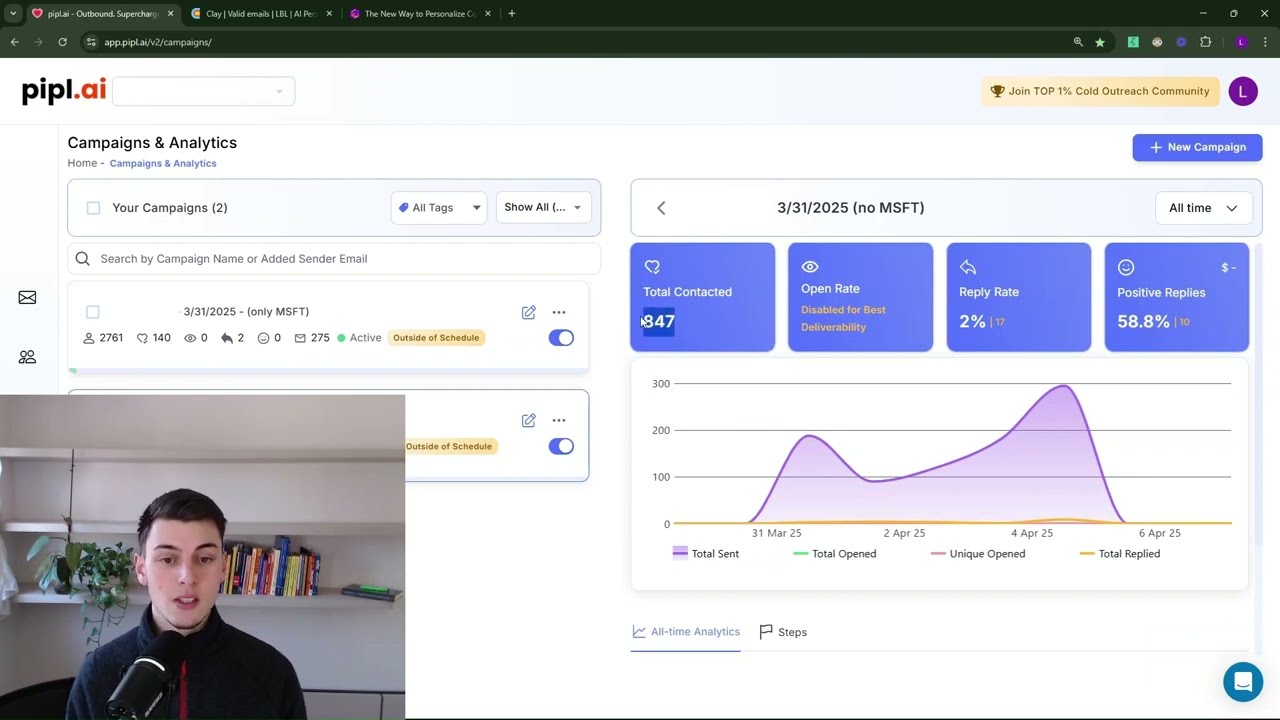Reload the page
The height and width of the screenshot is (720, 1280).
tap(62, 42)
